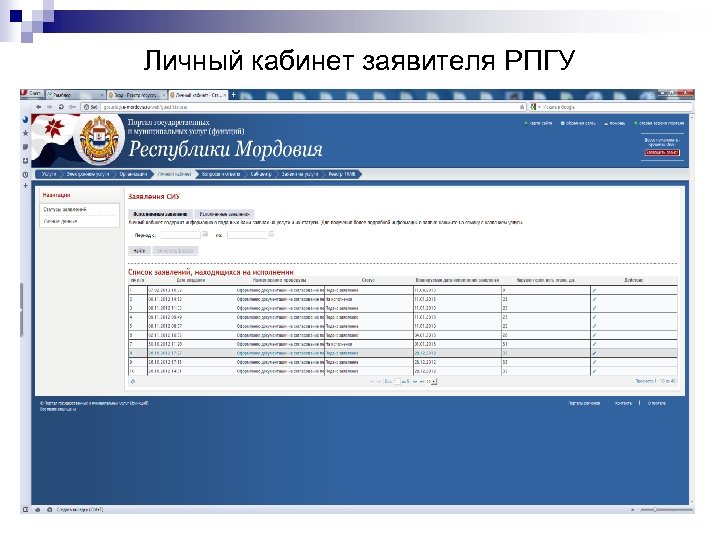Click the pencil icon in row 1
The height and width of the screenshot is (540, 720).
[x=595, y=290]
